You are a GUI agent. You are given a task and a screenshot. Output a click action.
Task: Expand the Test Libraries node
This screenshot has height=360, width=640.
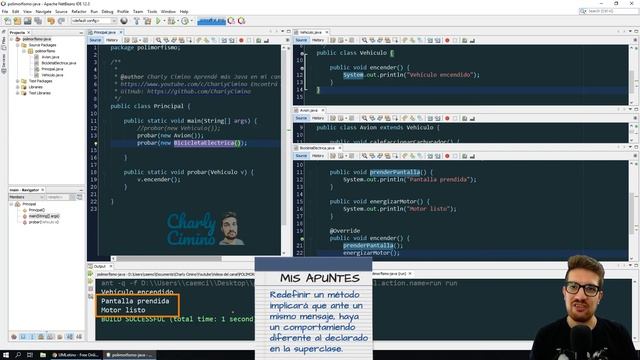coord(18,93)
